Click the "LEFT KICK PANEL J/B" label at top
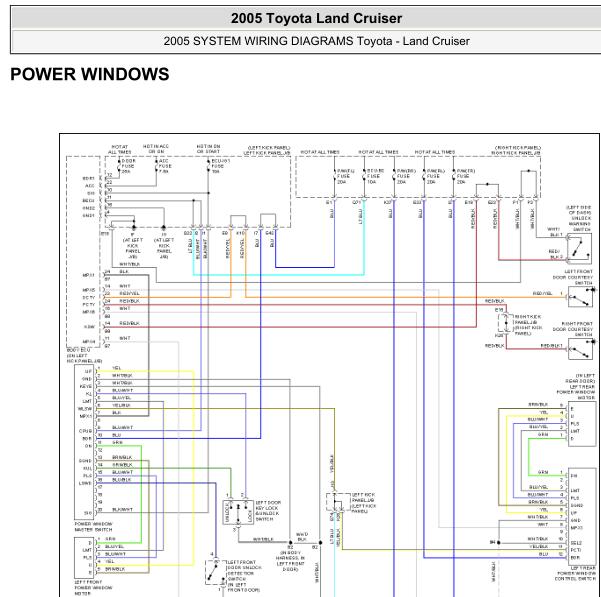This screenshot has width=601, height=597. (x=267, y=151)
